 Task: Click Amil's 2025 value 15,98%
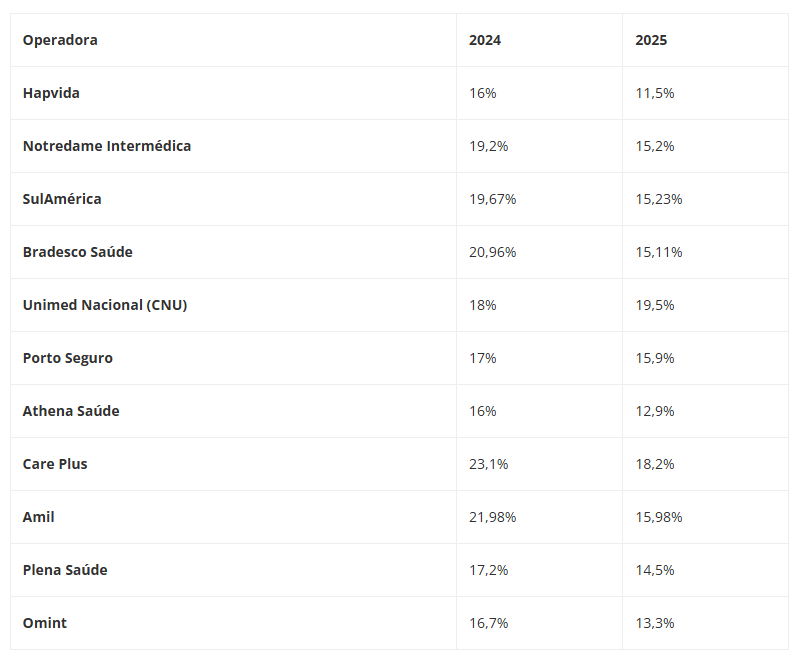coord(658,517)
